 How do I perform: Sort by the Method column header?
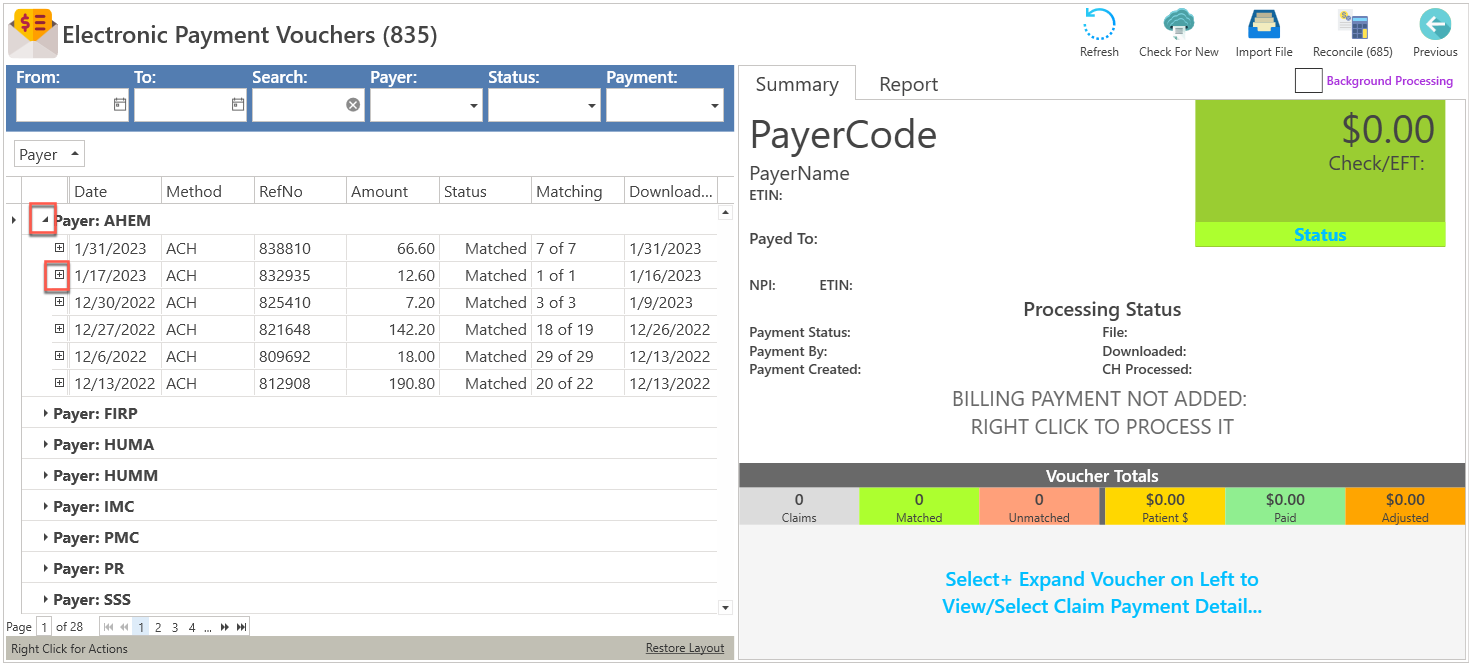(207, 191)
